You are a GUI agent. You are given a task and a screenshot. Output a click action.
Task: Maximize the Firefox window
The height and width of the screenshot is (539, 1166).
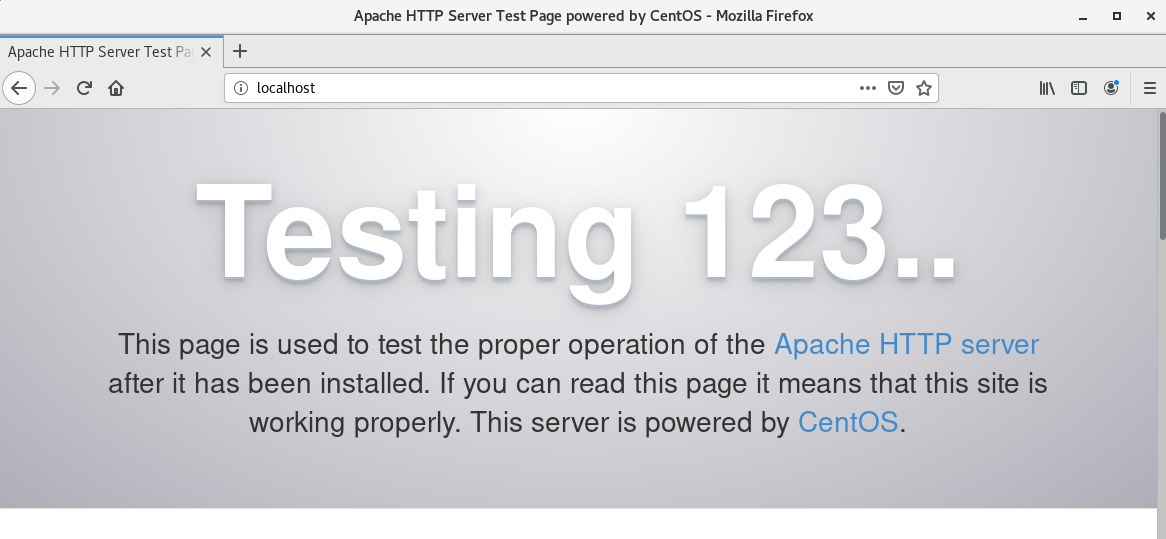coord(1116,16)
